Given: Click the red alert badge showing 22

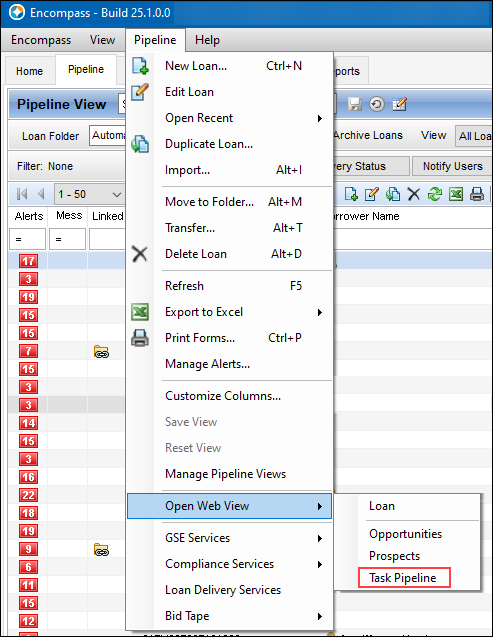Looking at the screenshot, I should pyautogui.click(x=28, y=495).
